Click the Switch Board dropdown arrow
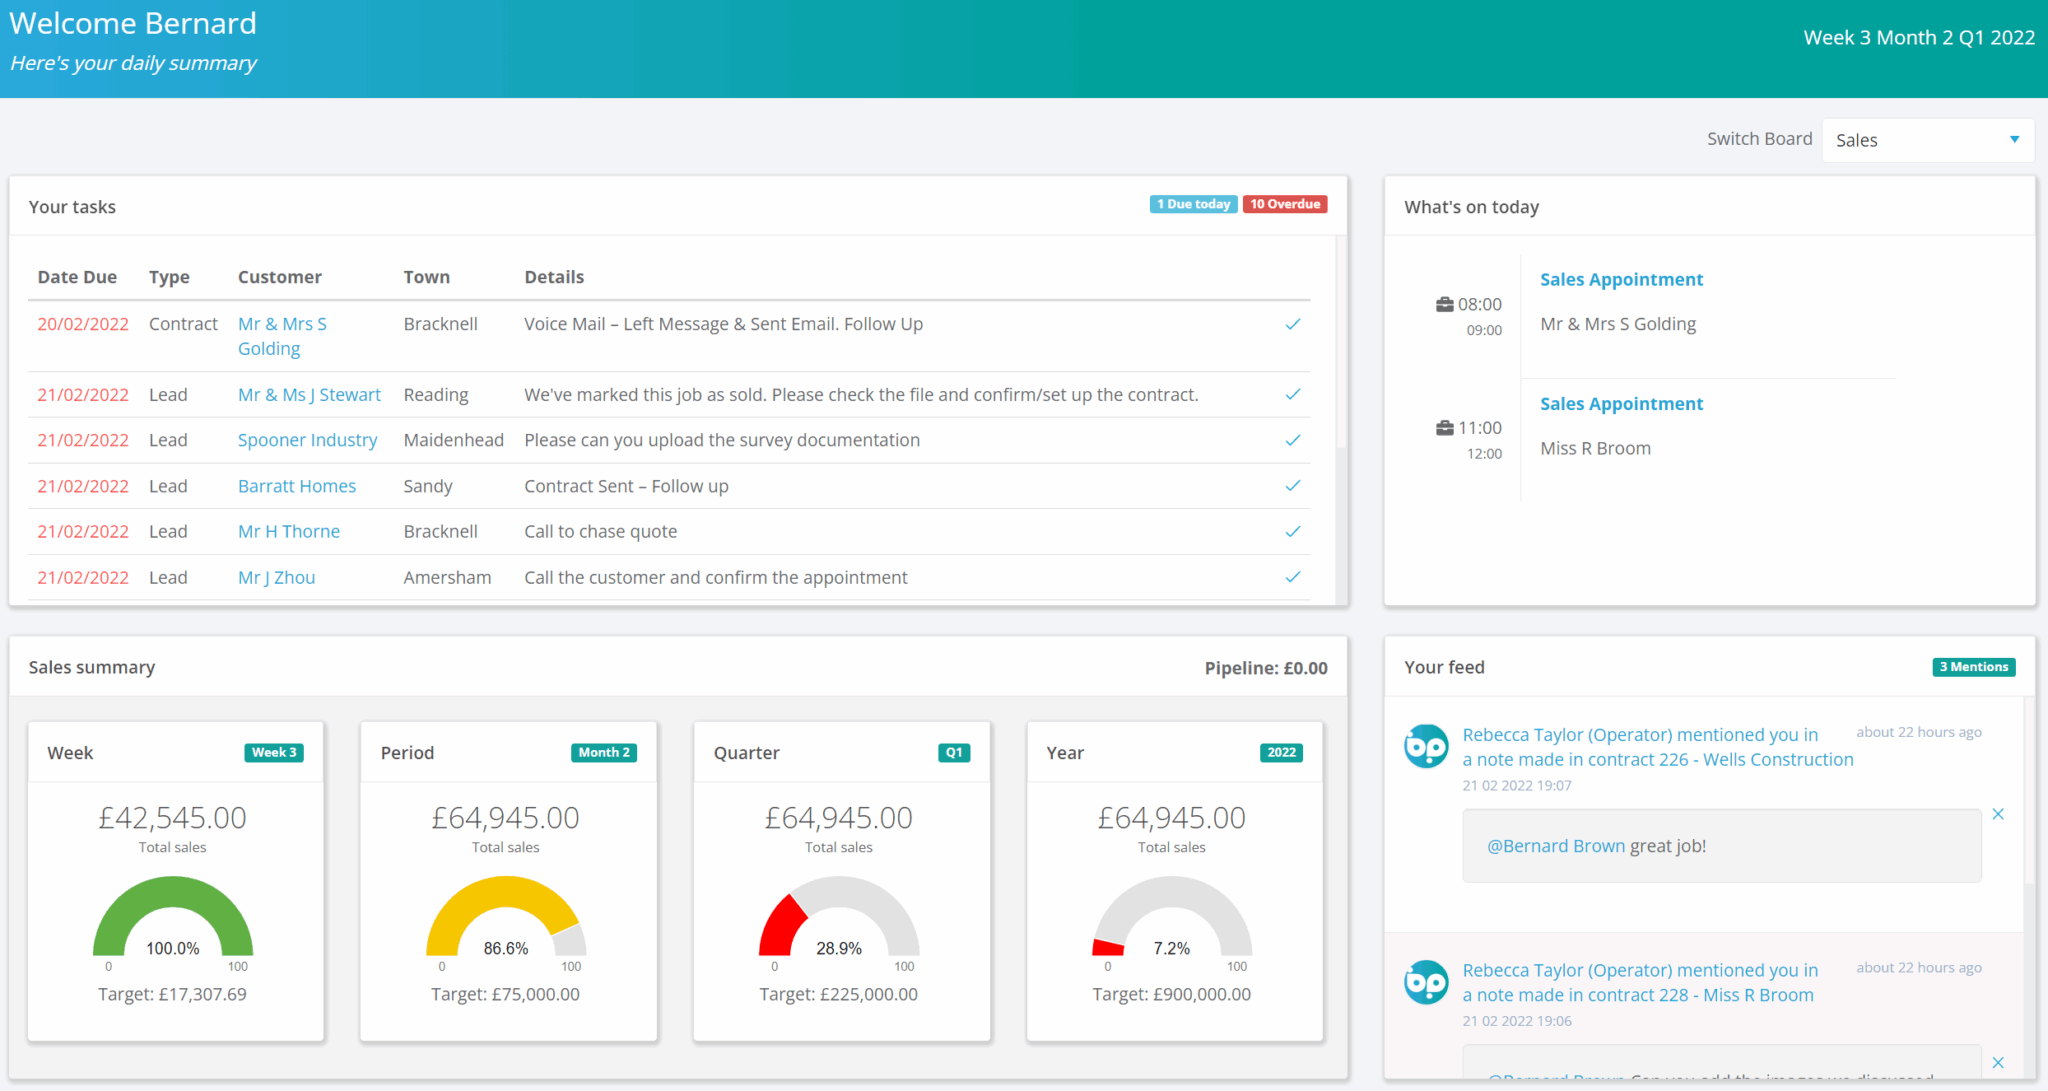Viewport: 2048px width, 1091px height. click(2014, 140)
